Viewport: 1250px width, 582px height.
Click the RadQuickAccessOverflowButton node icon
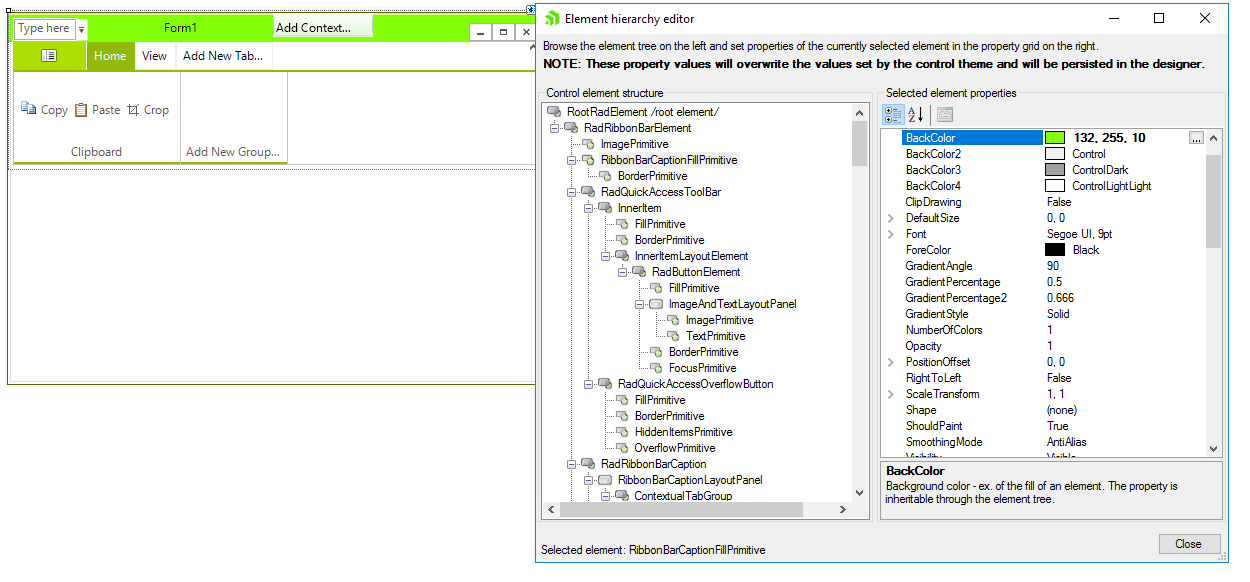pyautogui.click(x=605, y=384)
